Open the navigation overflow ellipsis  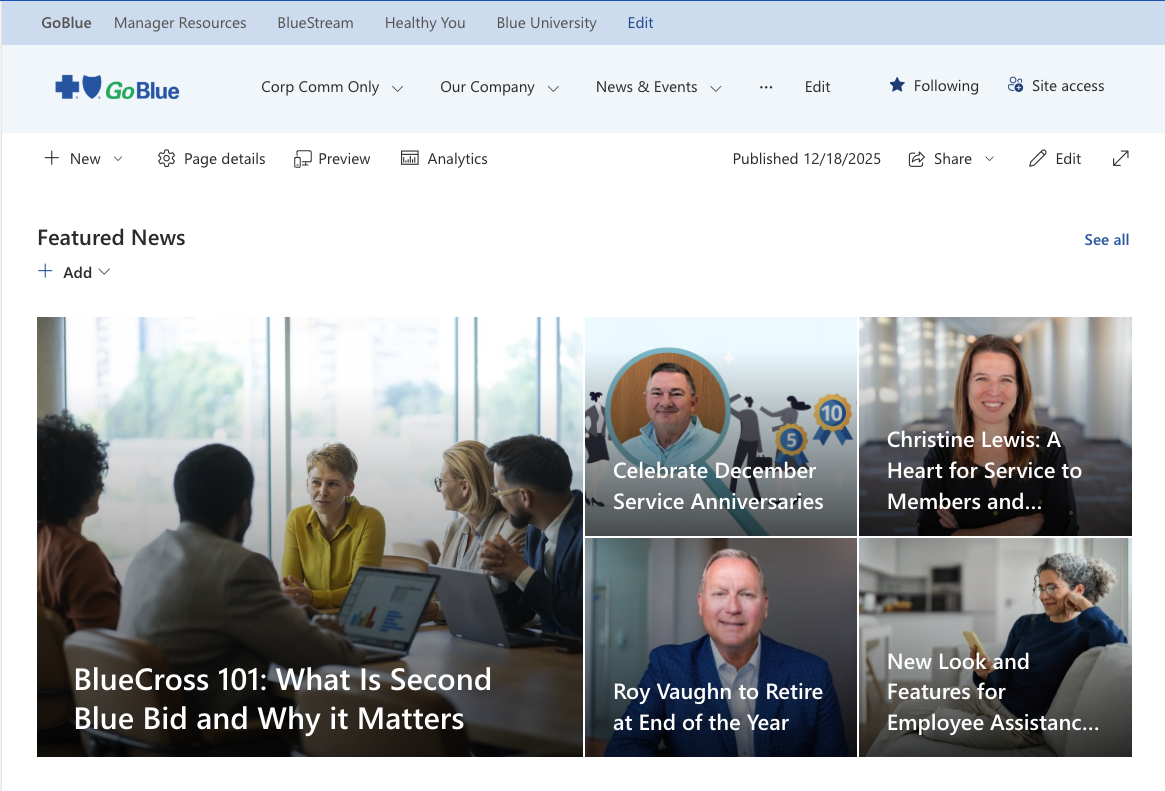click(766, 87)
